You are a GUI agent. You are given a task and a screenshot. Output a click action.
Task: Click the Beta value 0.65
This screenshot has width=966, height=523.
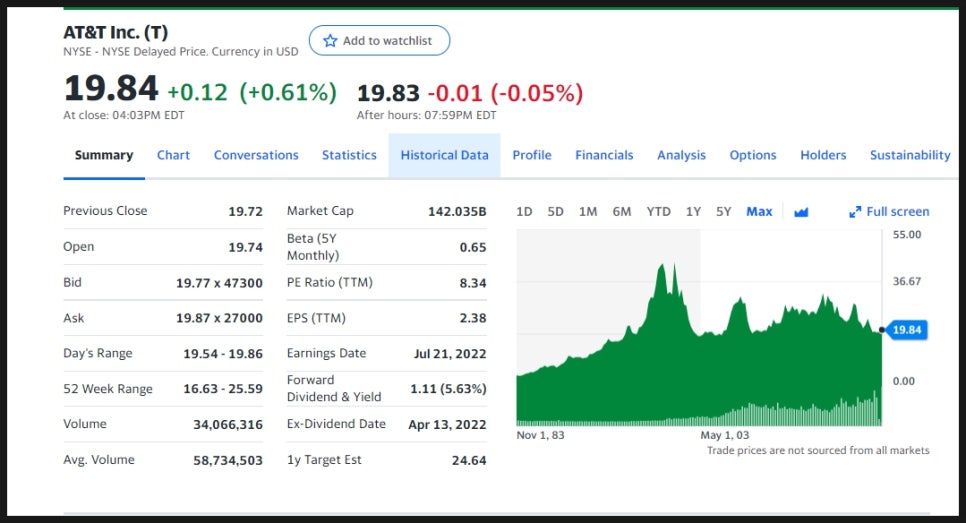(473, 247)
